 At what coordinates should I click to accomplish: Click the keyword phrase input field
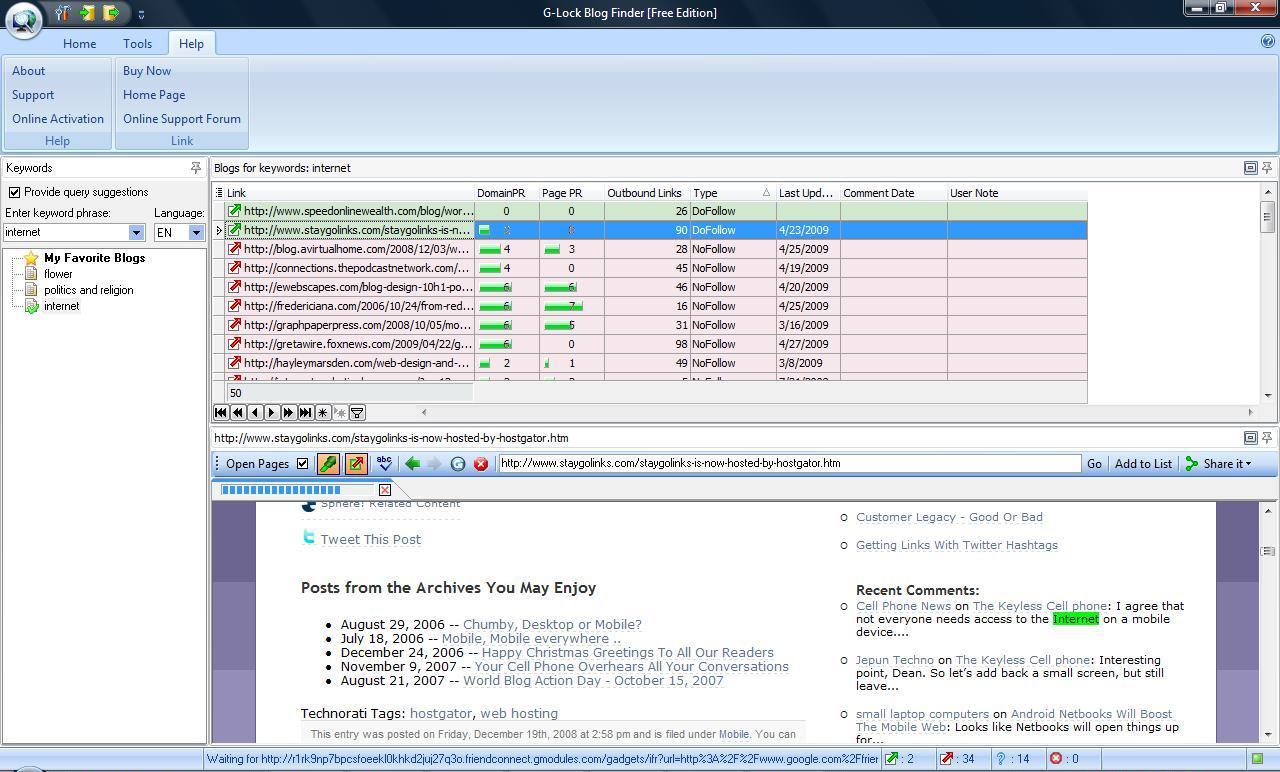point(66,232)
